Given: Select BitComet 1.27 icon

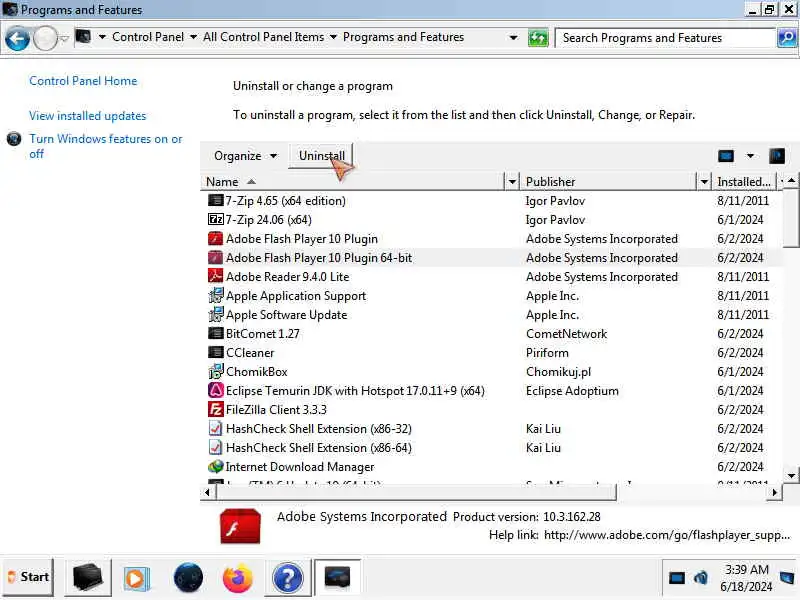Looking at the screenshot, I should tap(216, 334).
